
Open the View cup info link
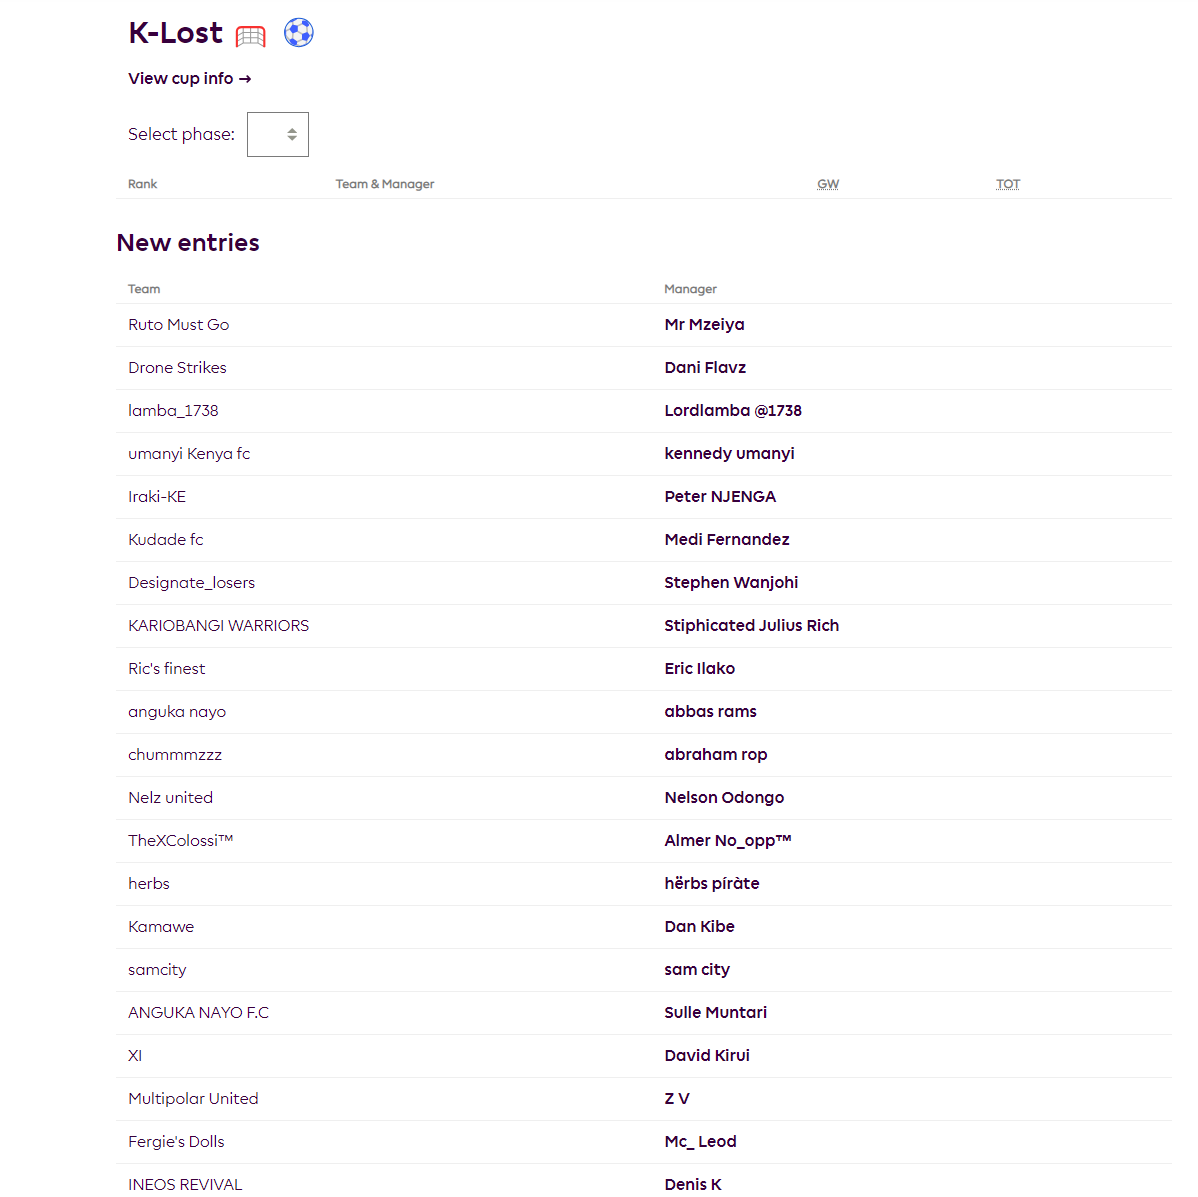click(x=189, y=79)
